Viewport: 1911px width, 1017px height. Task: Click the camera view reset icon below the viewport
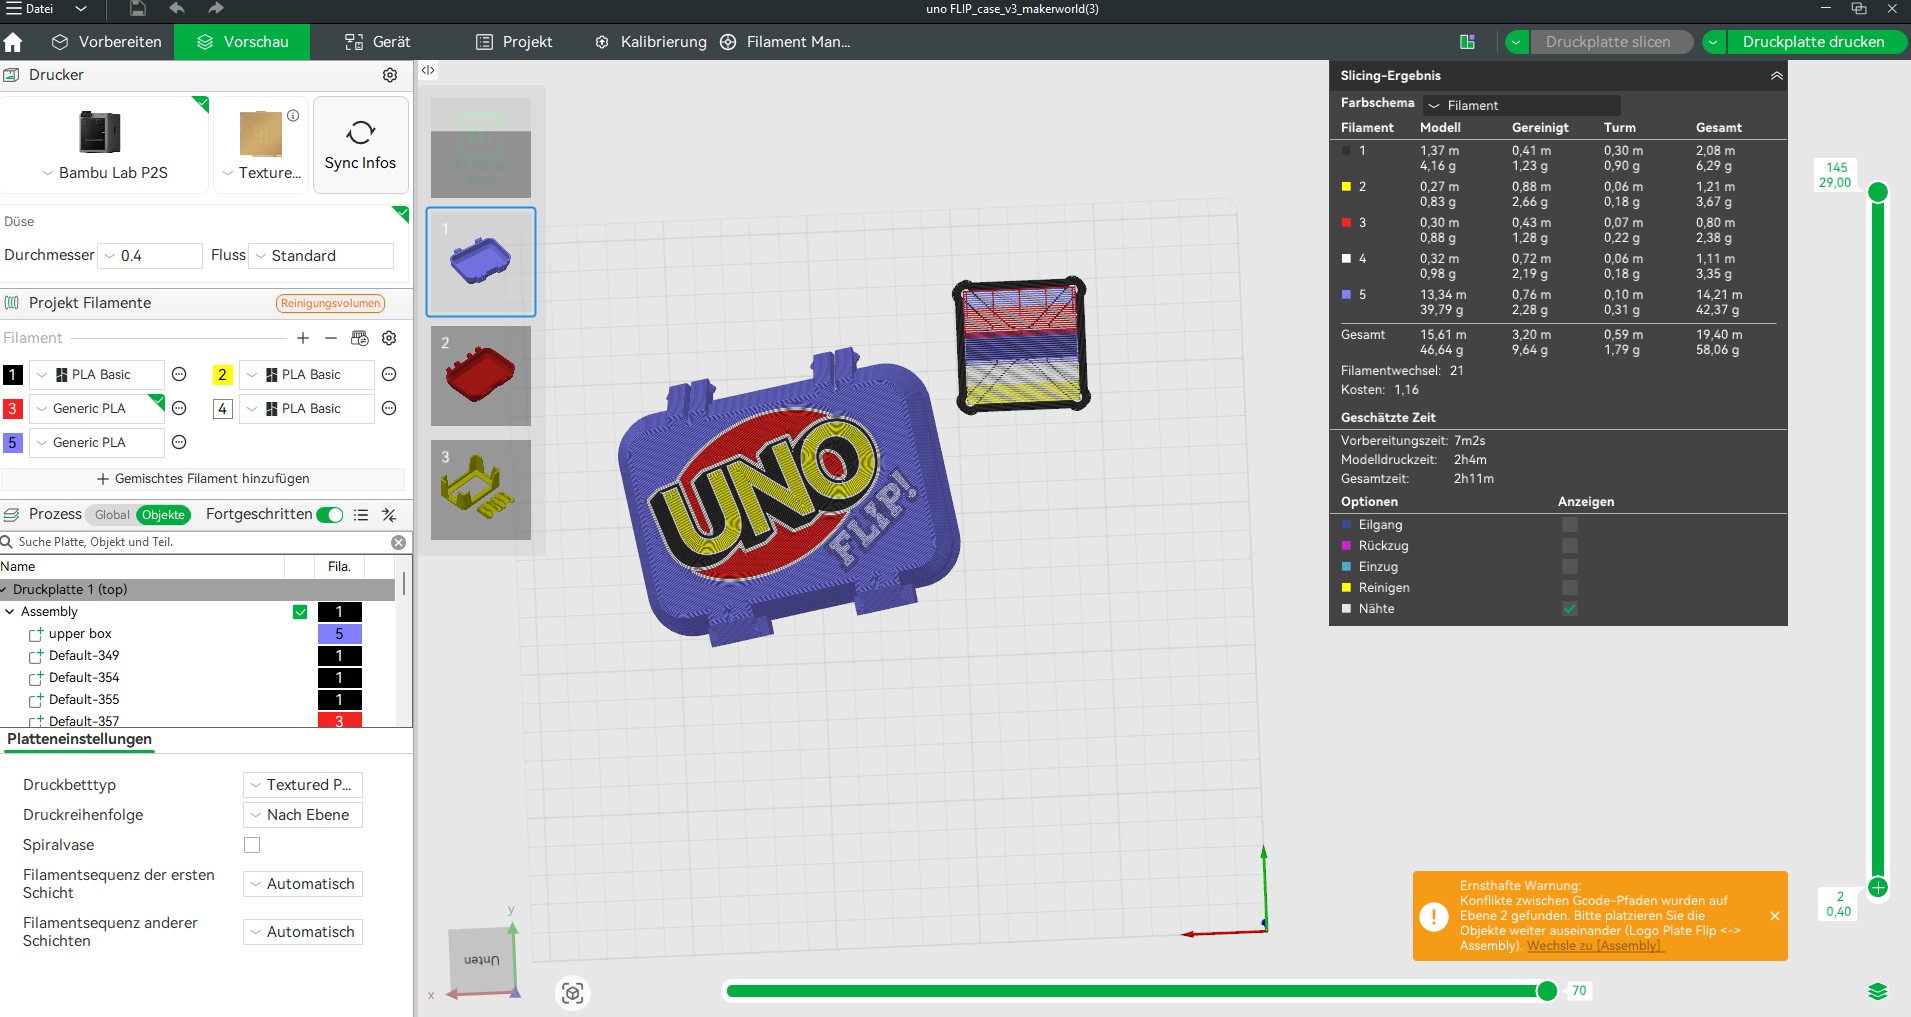pos(572,993)
